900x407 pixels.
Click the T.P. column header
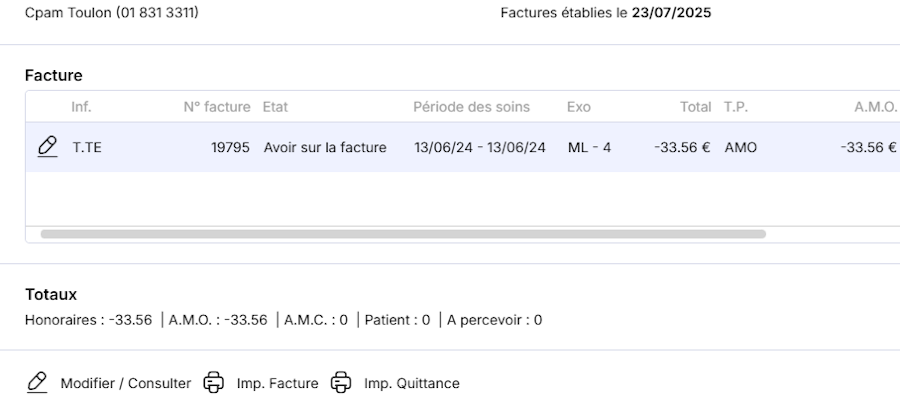[736, 107]
